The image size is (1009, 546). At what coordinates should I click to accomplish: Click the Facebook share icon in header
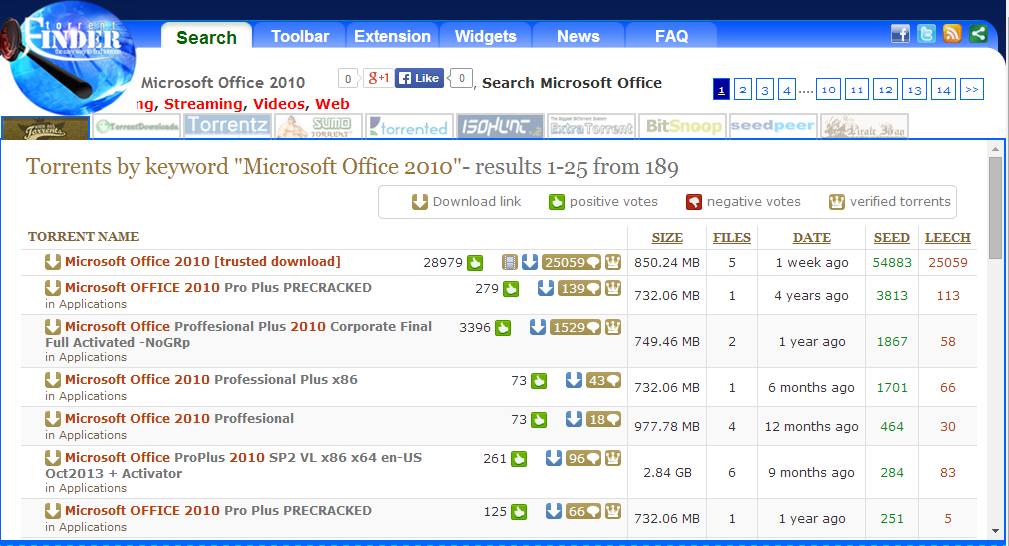pos(900,34)
